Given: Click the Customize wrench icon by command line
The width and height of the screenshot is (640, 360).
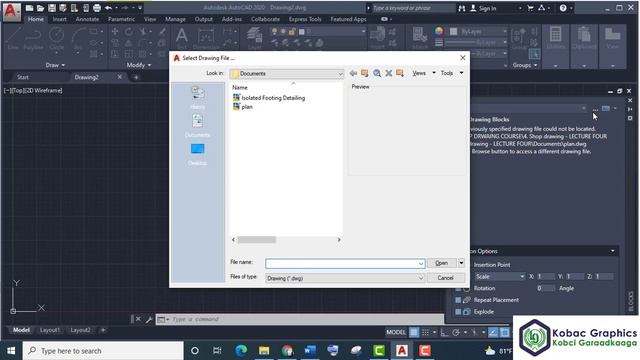Looking at the screenshot, I should tap(149, 319).
